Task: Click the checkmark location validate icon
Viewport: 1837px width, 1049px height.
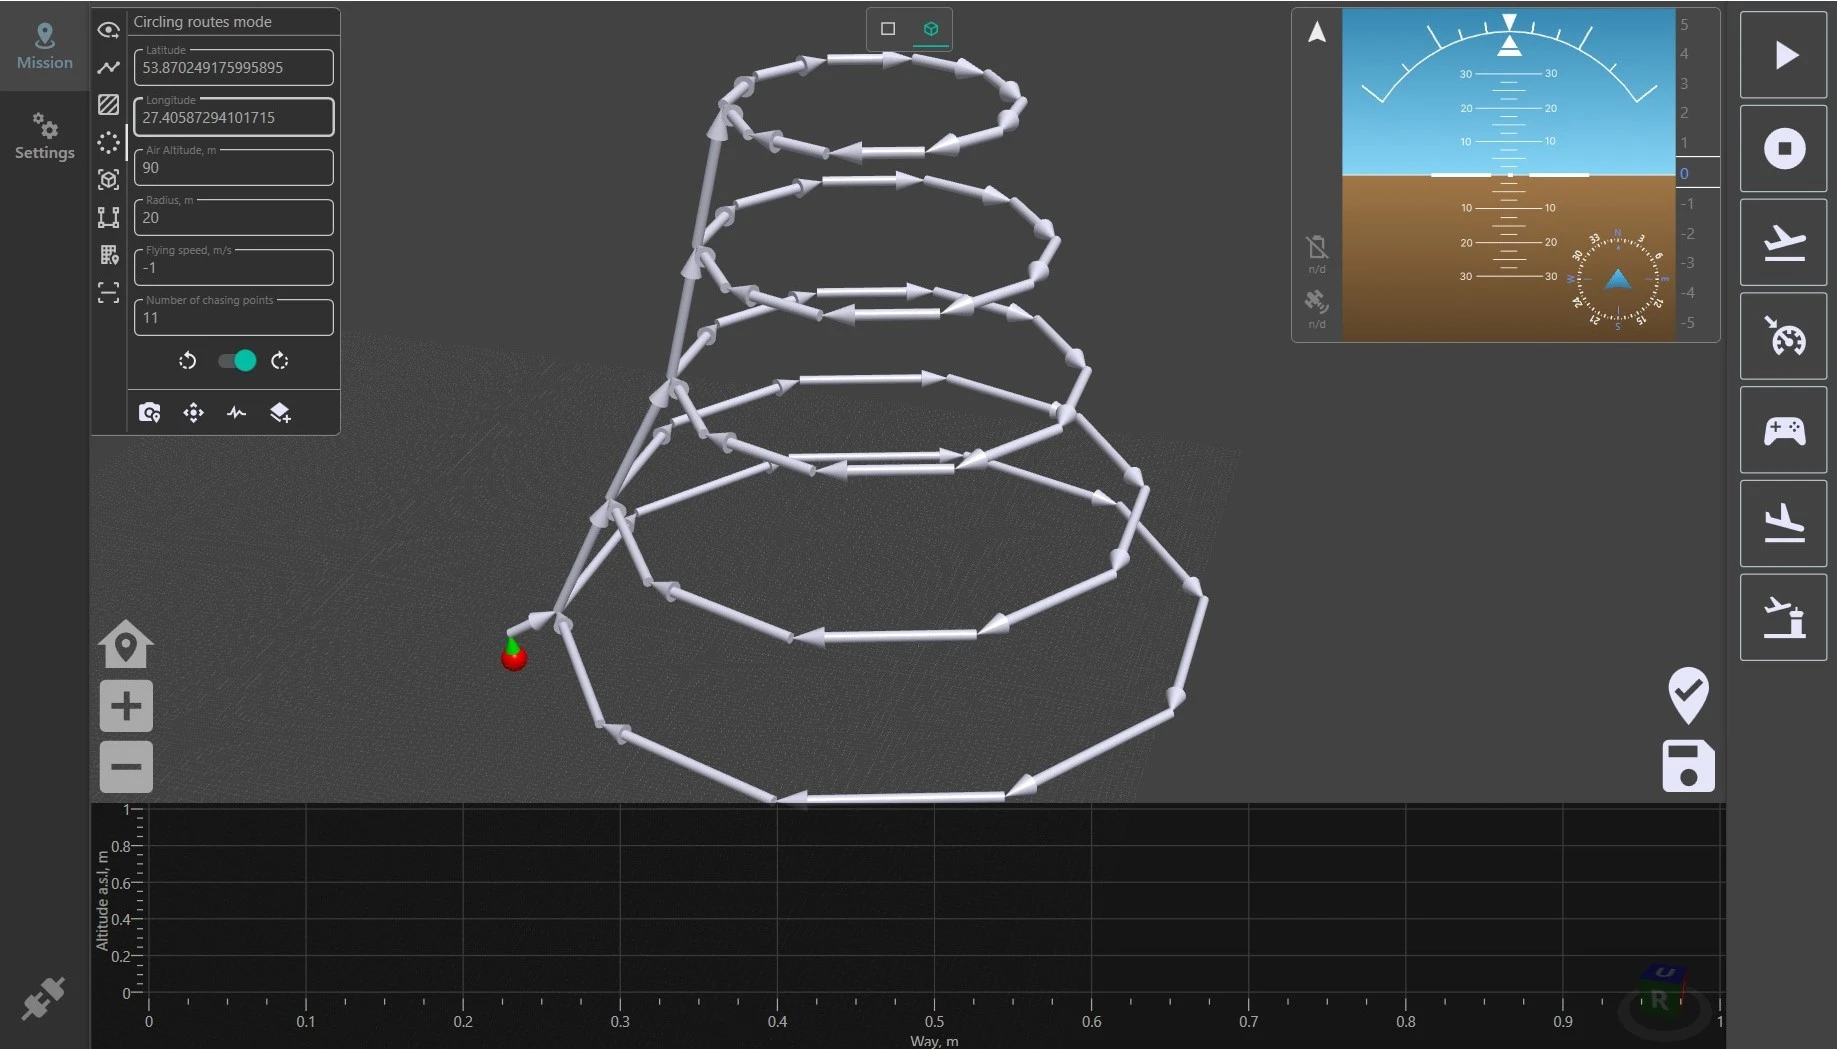Action: (x=1688, y=695)
